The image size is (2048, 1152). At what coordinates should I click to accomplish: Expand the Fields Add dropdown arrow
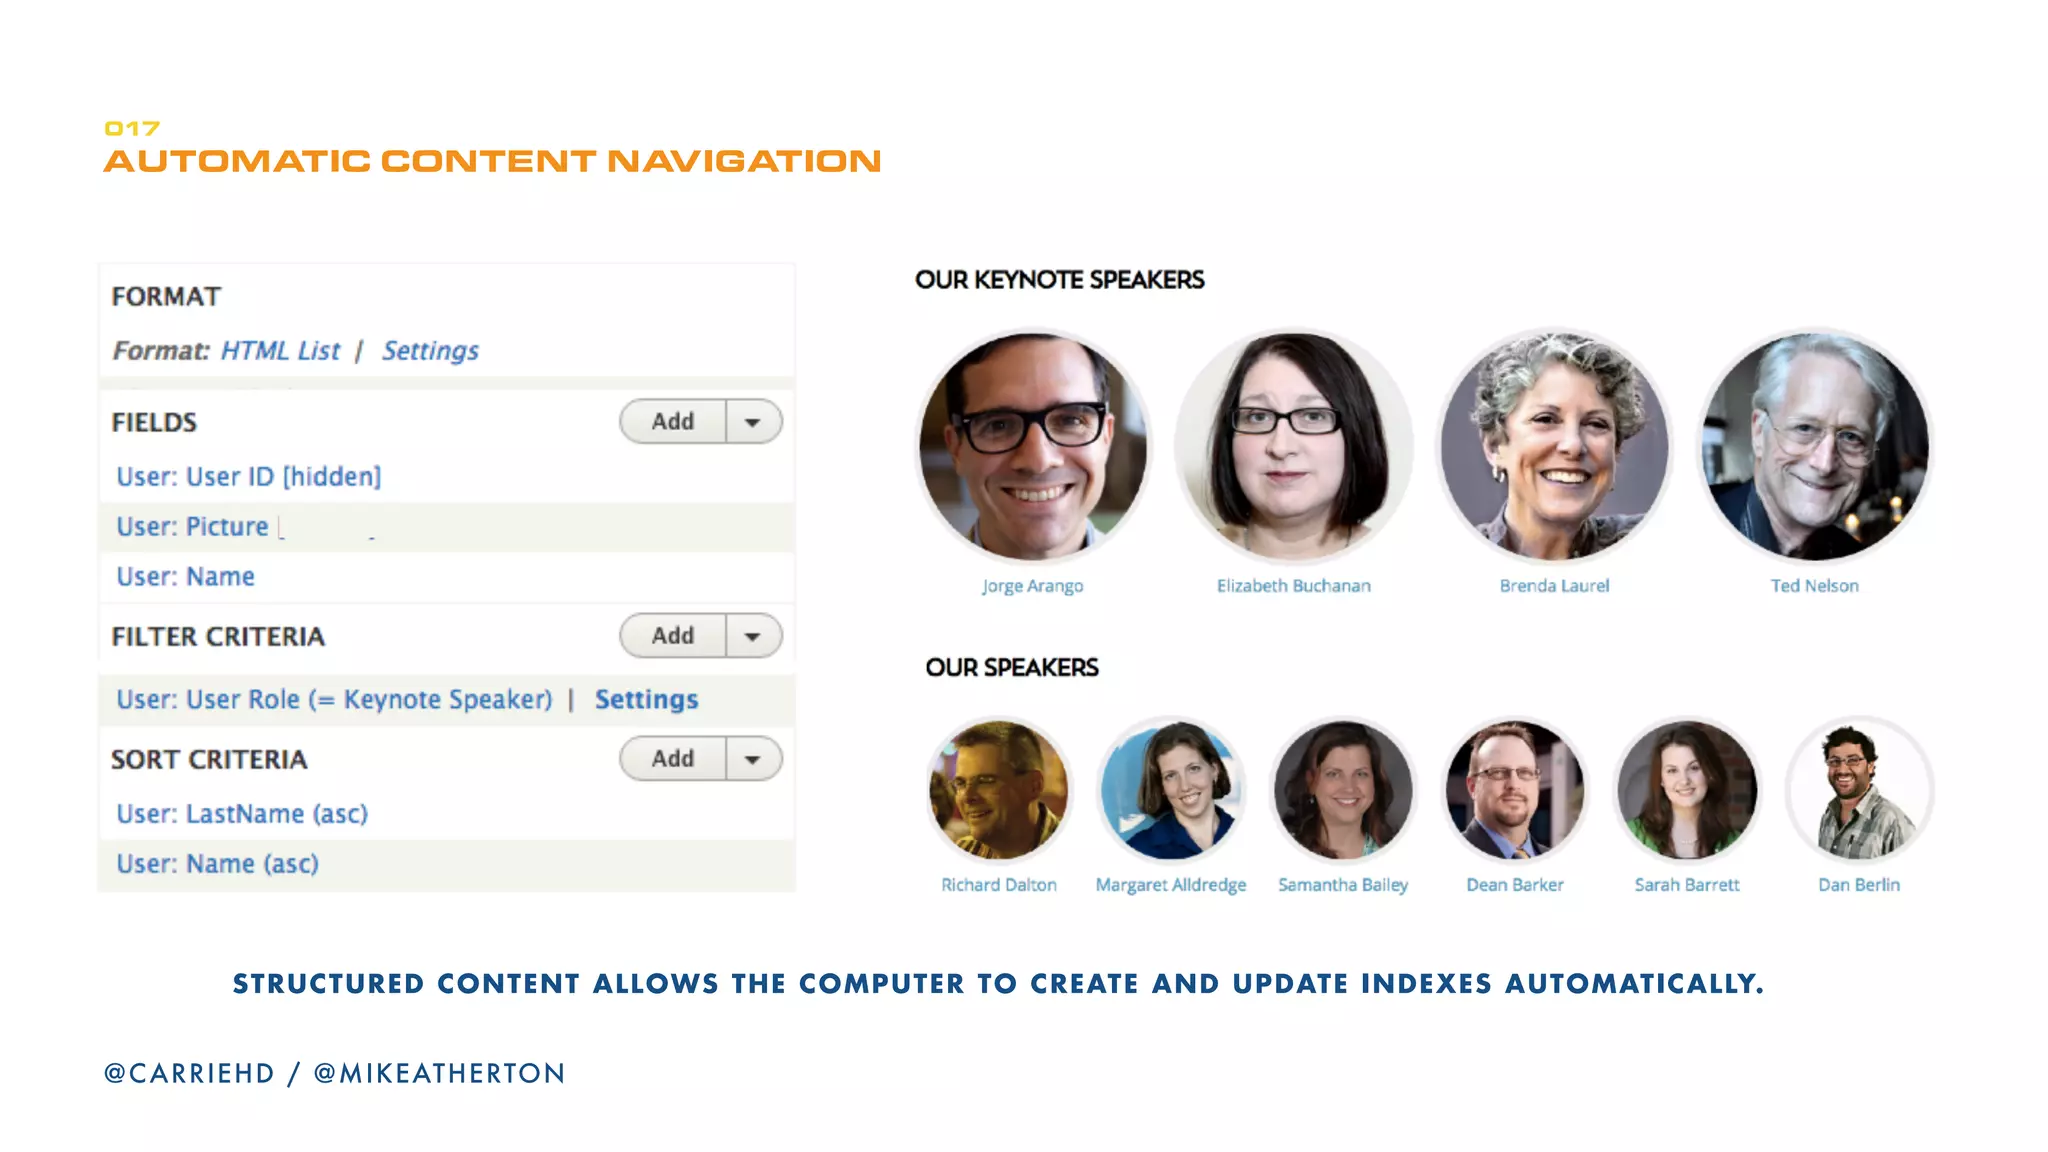click(x=753, y=422)
